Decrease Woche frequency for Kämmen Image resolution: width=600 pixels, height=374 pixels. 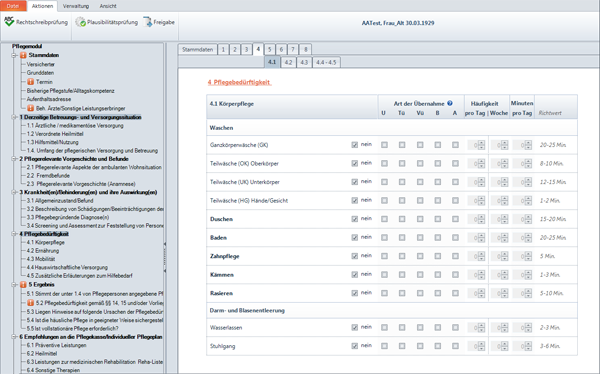coord(505,277)
